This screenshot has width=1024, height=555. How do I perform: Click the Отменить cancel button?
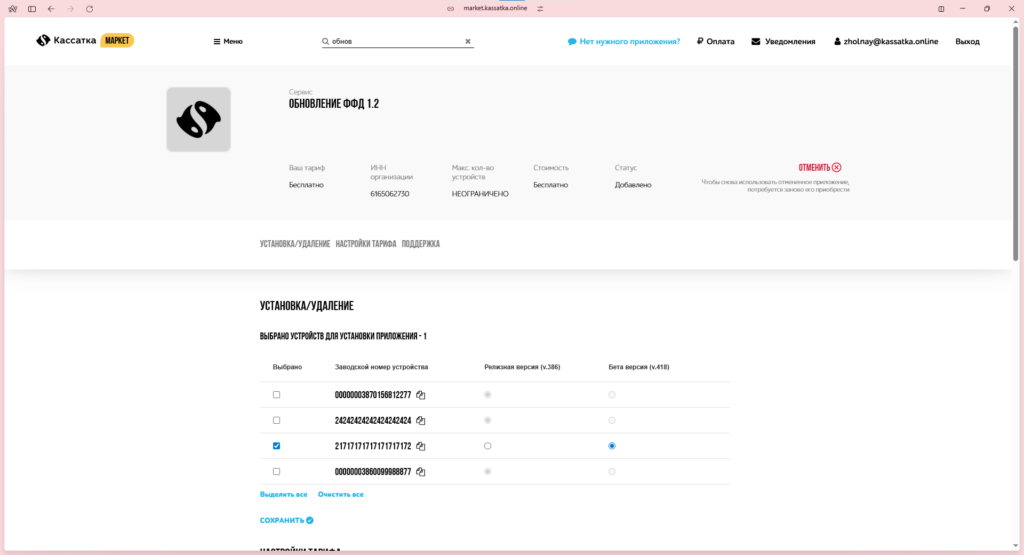(820, 167)
